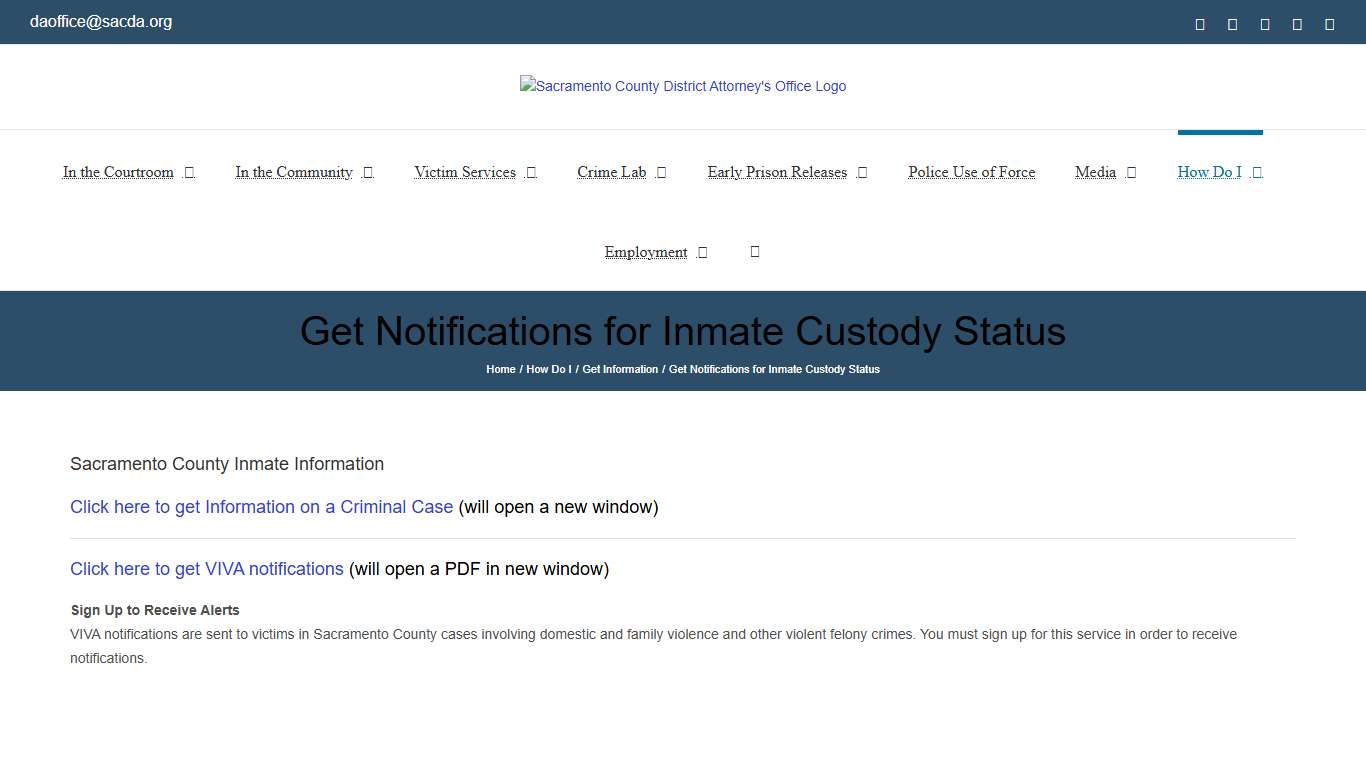Select the Police Use of Force menu item

click(971, 172)
